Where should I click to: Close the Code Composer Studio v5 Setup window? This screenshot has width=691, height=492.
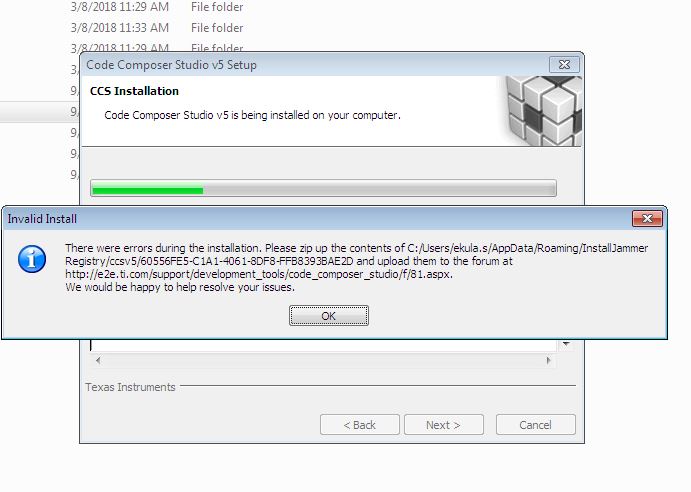tap(564, 65)
